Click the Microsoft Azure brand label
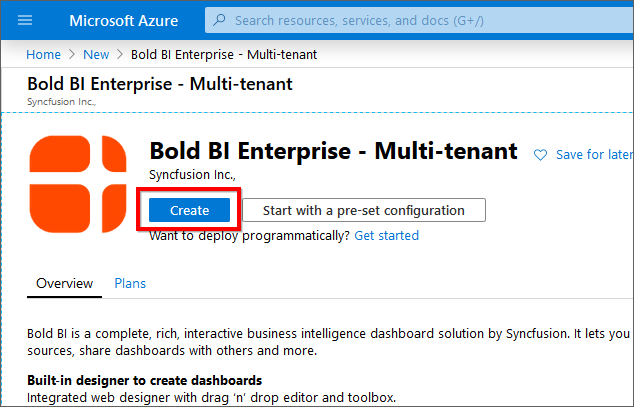This screenshot has width=634, height=407. click(123, 20)
